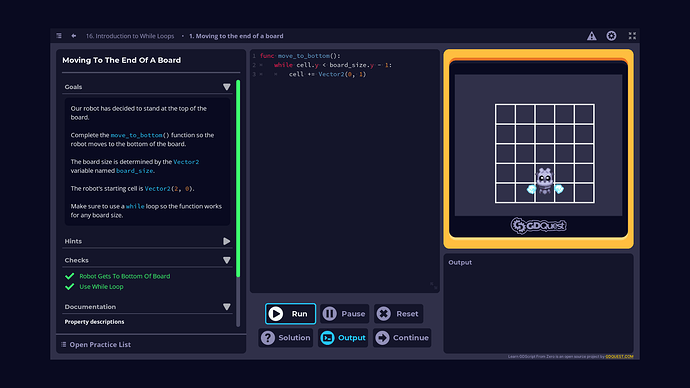Click the GDQuest logo under the board
This screenshot has width=690, height=388.
pos(539,225)
